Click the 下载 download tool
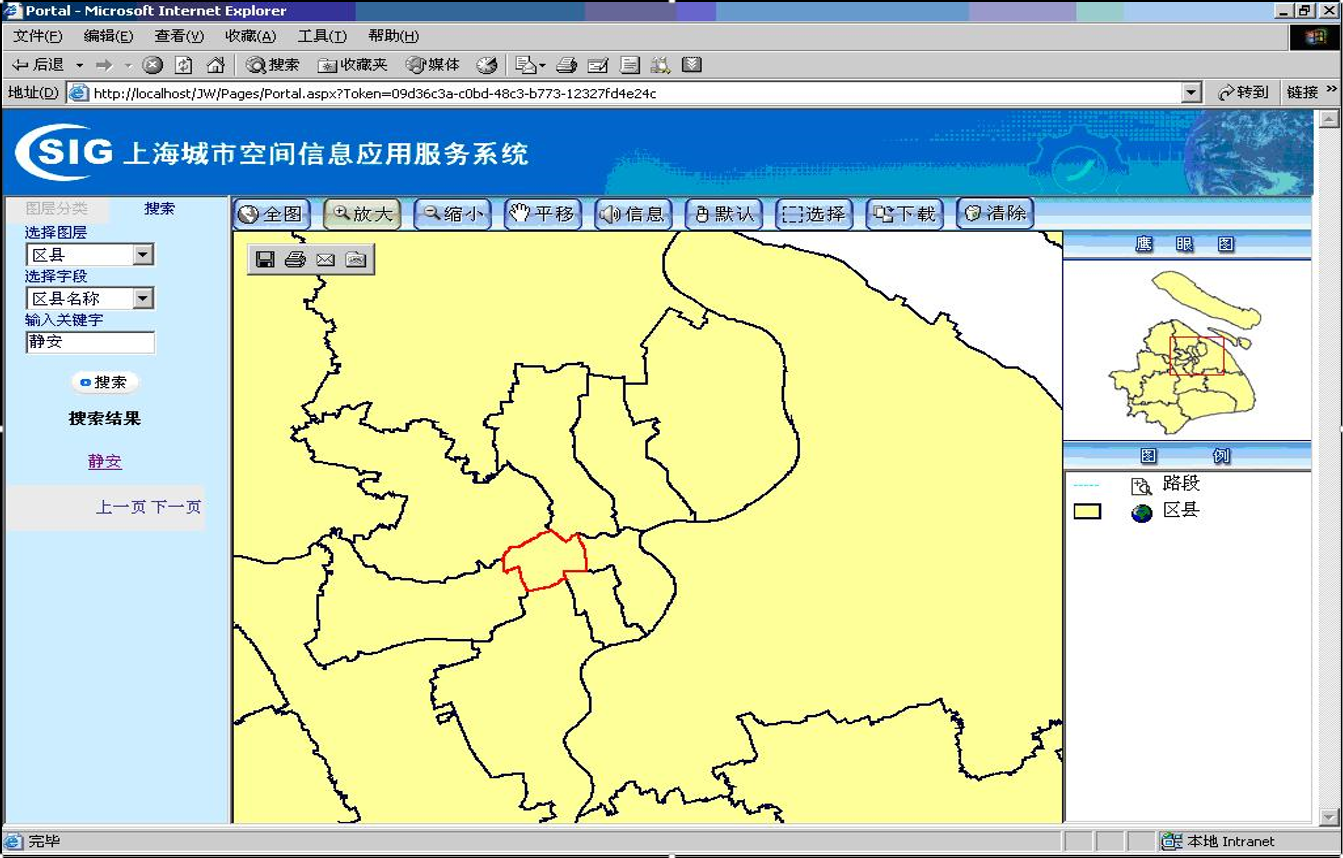 pyautogui.click(x=904, y=214)
